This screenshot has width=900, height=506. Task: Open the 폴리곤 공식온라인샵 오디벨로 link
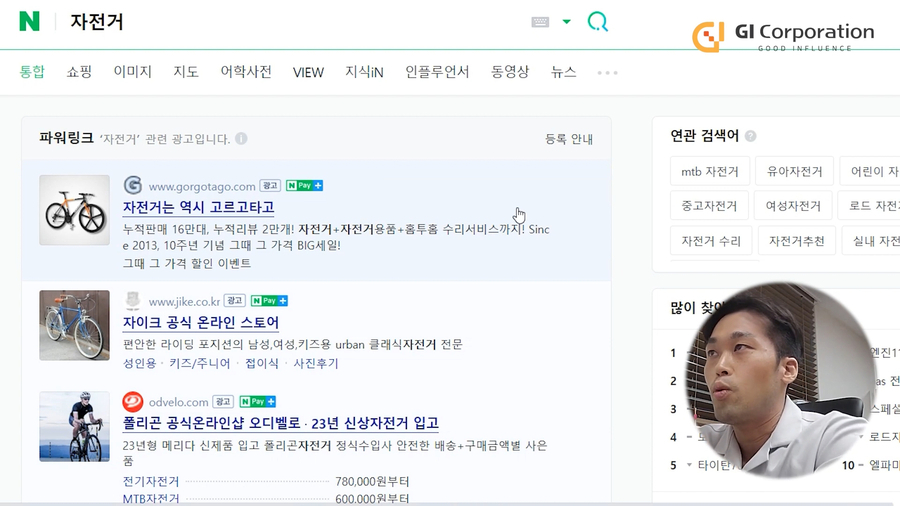[281, 423]
